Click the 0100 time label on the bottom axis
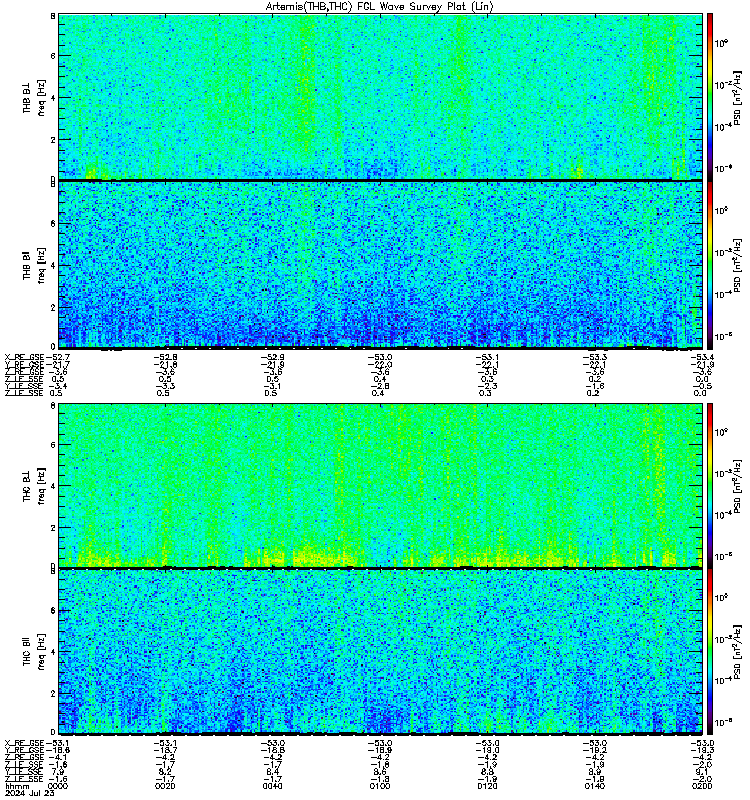The height and width of the screenshot is (800, 750). 380,786
